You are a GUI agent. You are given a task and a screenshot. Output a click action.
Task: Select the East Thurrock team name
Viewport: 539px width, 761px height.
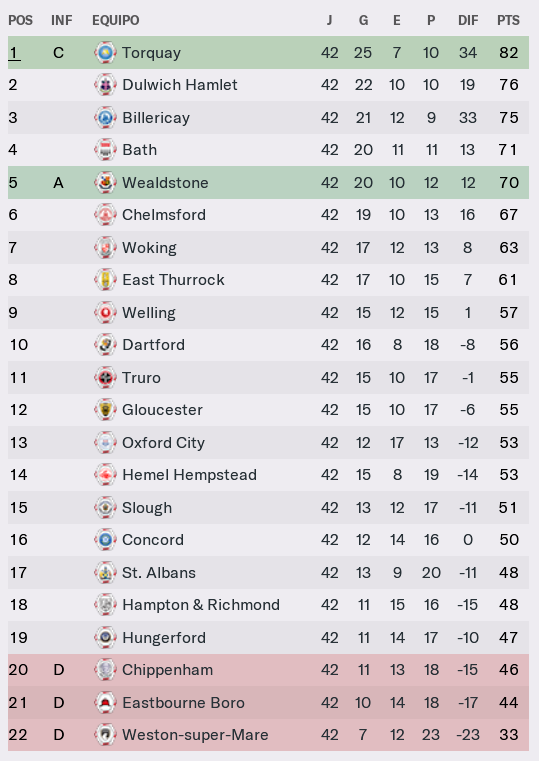[173, 280]
